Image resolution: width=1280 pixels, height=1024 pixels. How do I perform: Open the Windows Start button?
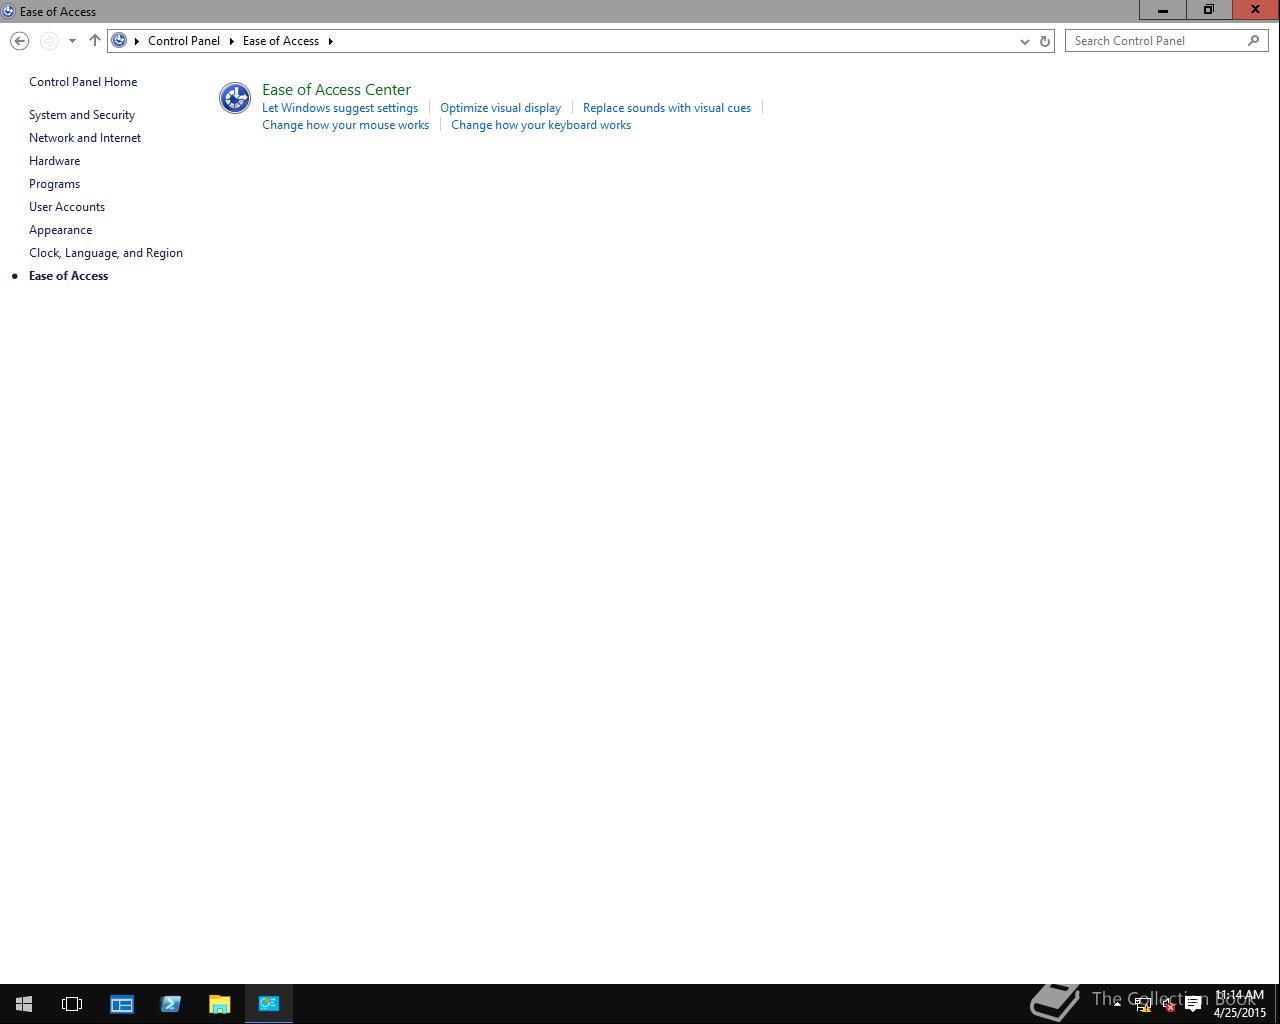(x=24, y=1004)
